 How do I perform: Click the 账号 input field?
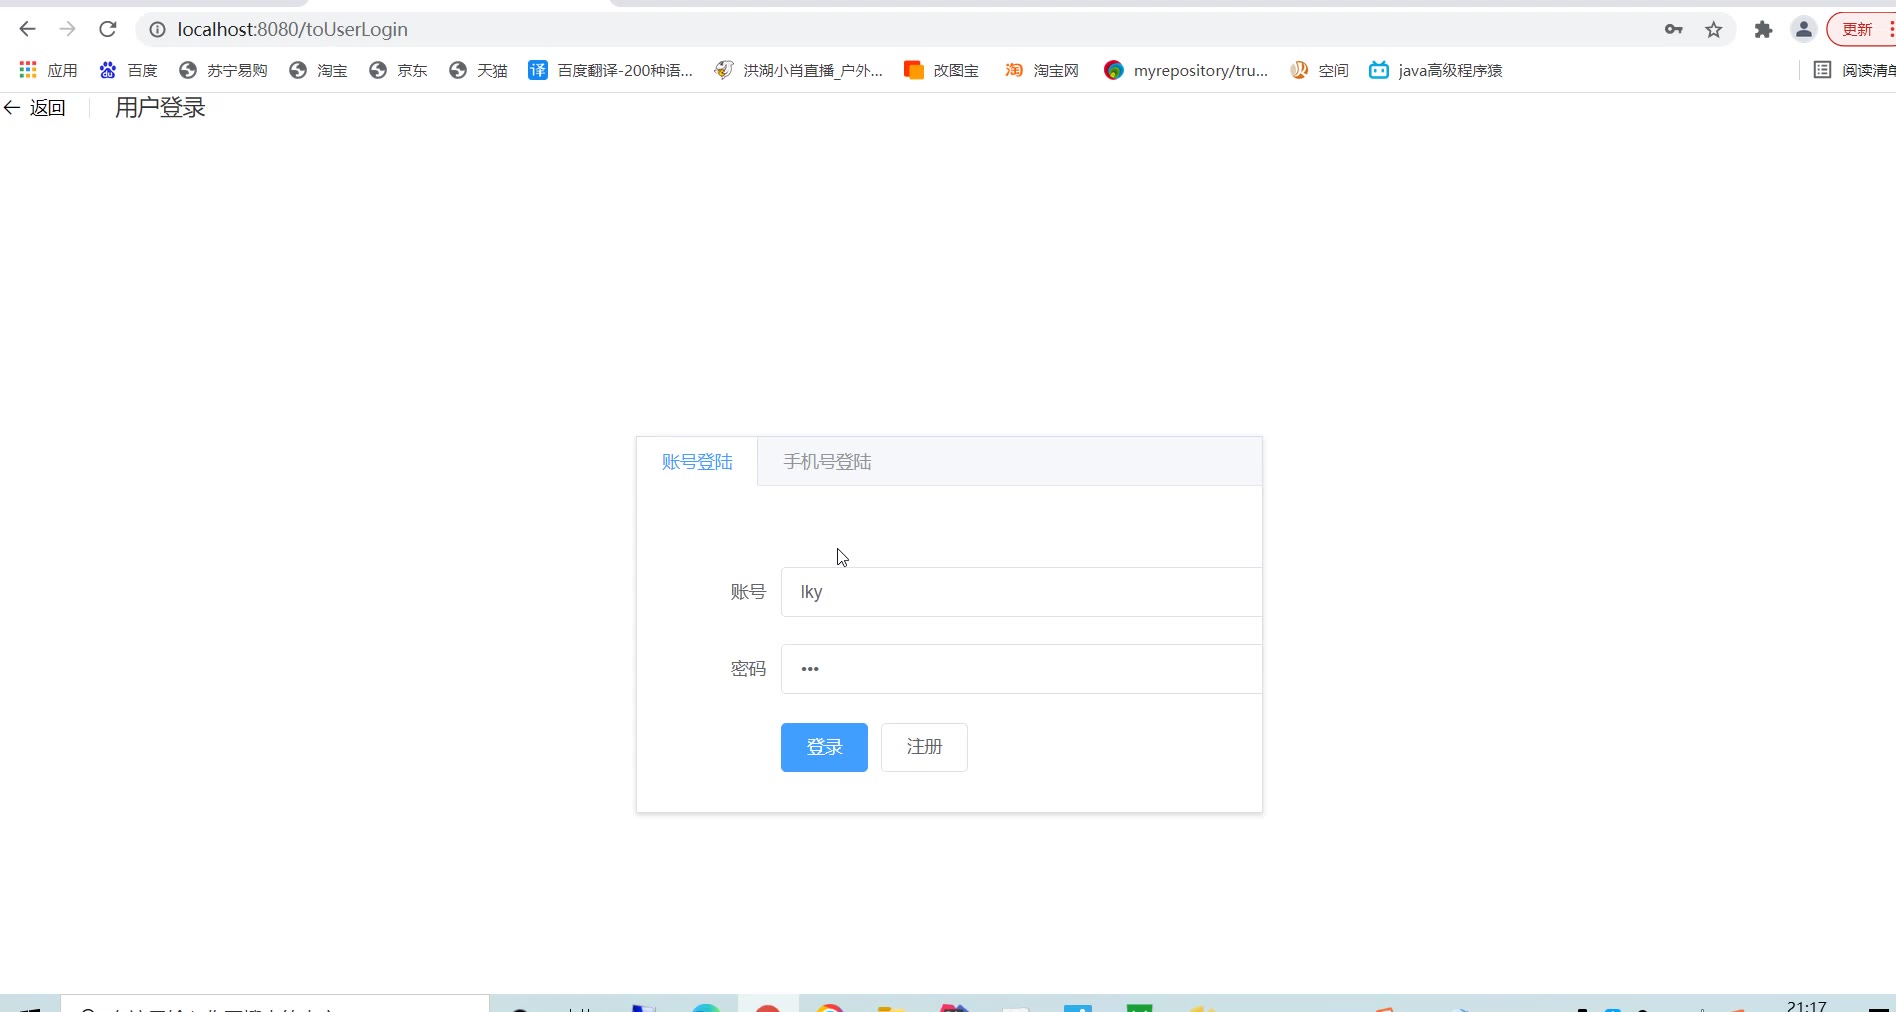click(1021, 592)
